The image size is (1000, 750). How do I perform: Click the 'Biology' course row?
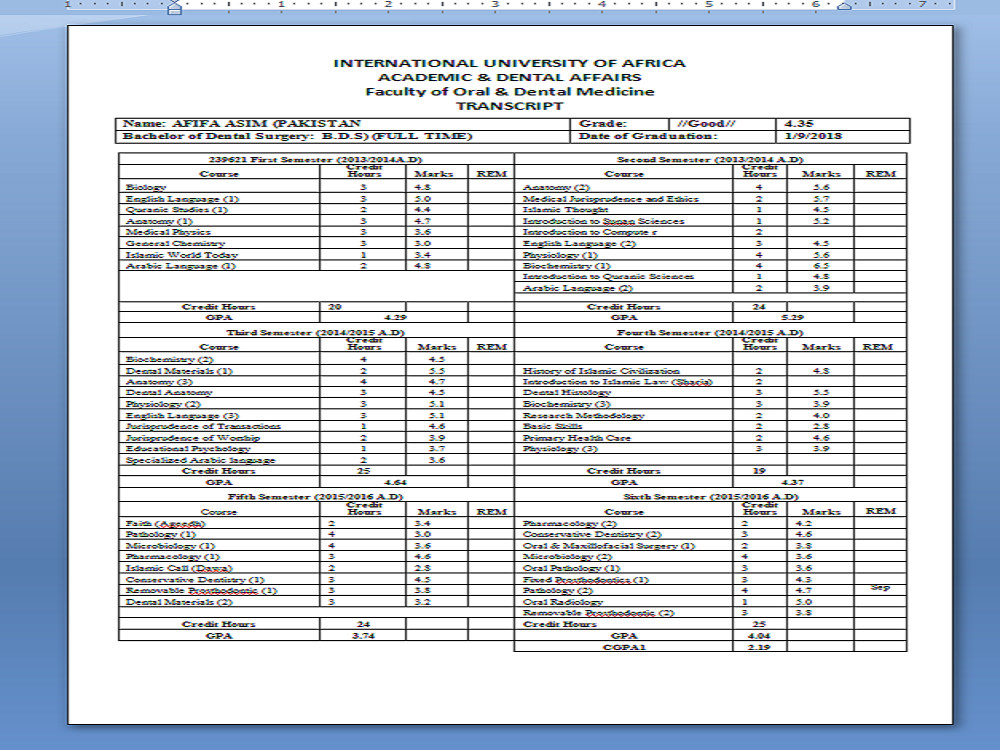316,188
